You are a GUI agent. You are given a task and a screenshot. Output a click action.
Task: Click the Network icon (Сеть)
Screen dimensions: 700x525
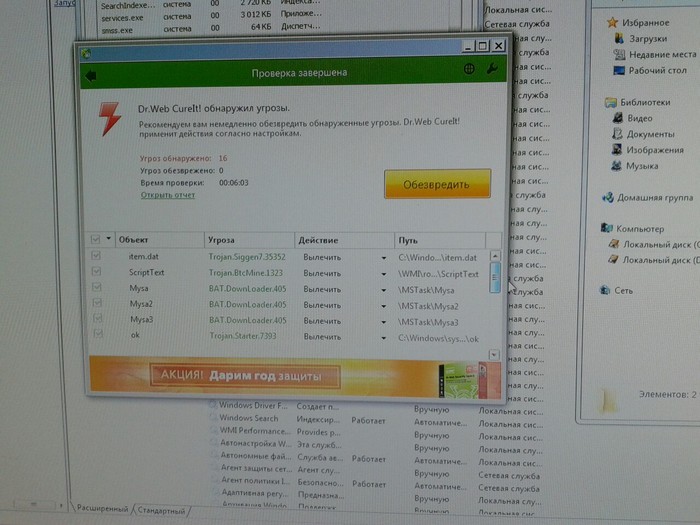click(607, 290)
